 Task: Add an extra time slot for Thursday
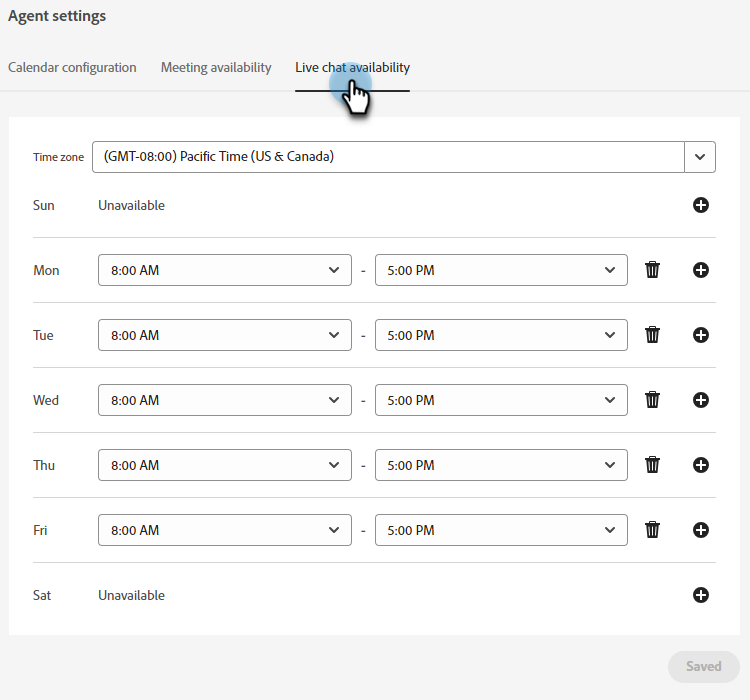pos(701,465)
